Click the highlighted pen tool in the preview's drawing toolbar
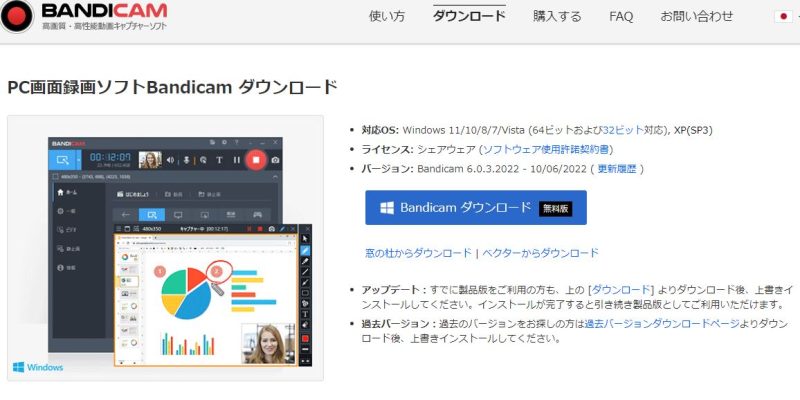This screenshot has height=400, width=800. pos(306,250)
